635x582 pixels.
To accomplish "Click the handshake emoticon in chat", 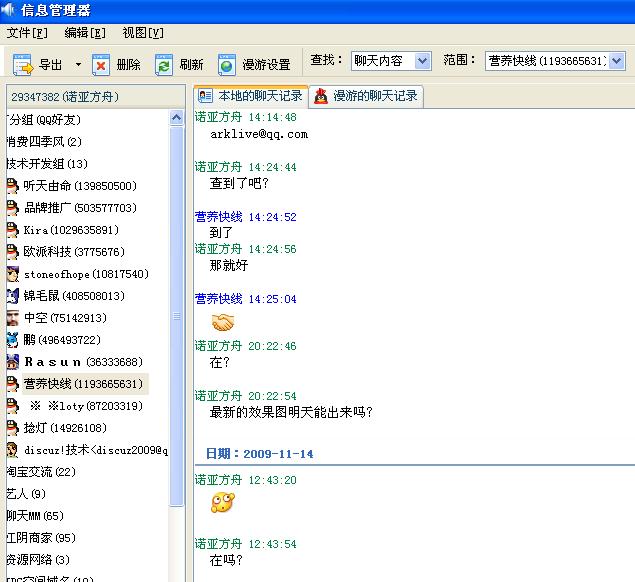I will pyautogui.click(x=223, y=323).
